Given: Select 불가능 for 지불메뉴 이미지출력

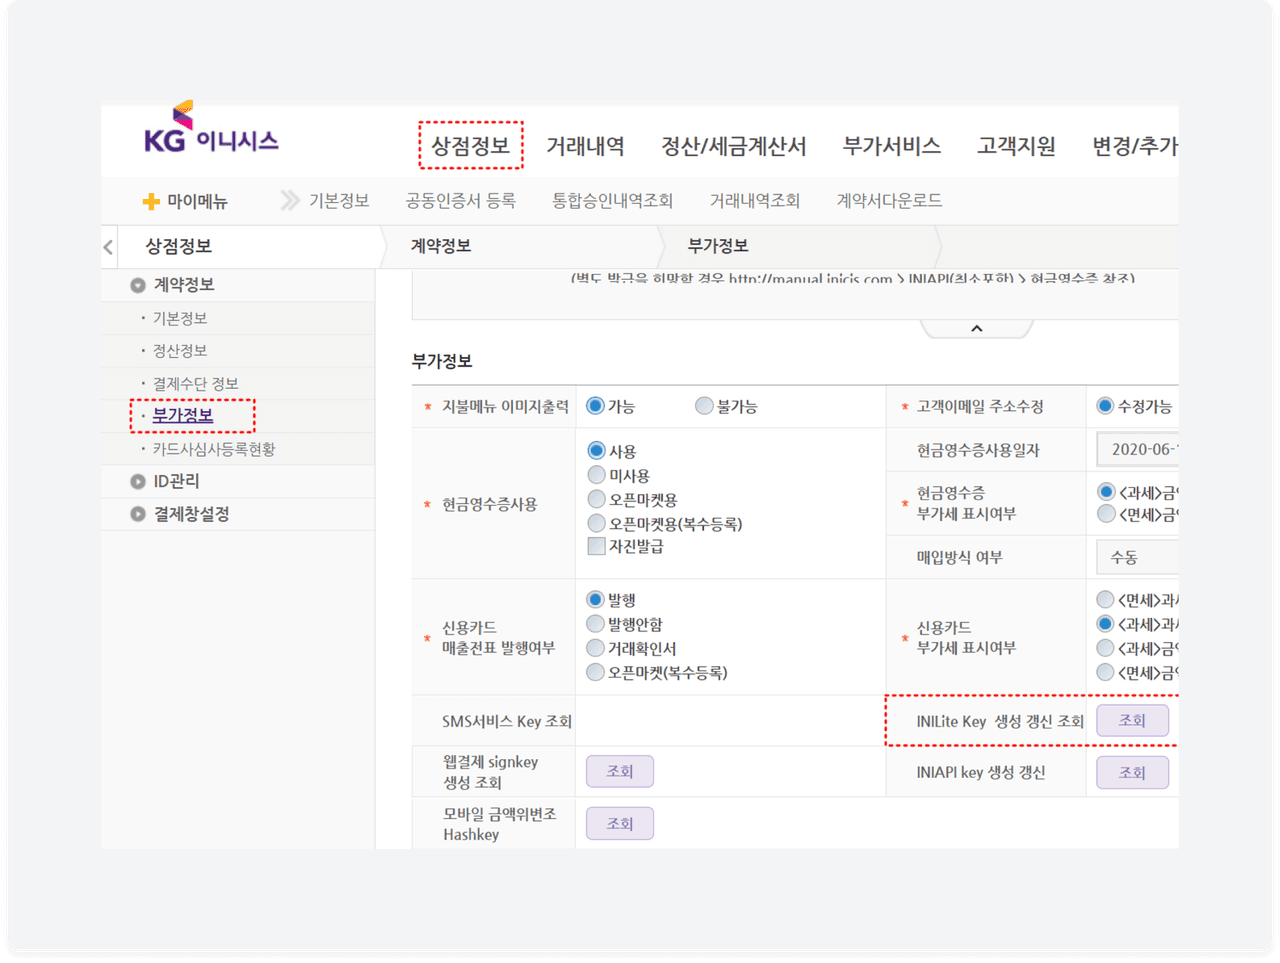Looking at the screenshot, I should click(x=704, y=406).
